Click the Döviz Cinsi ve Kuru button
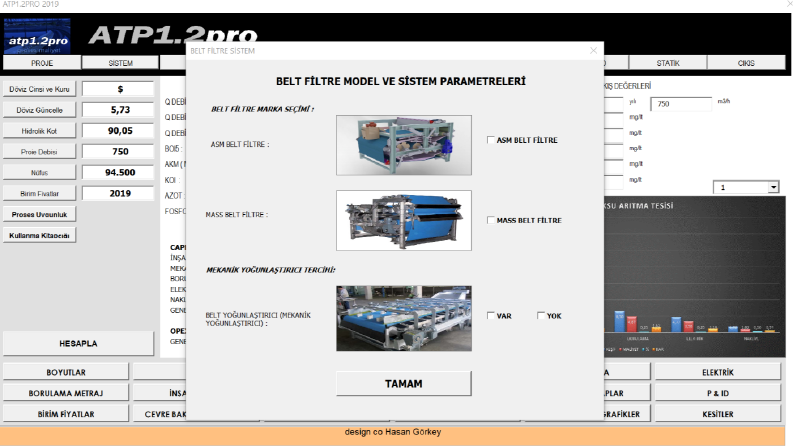This screenshot has height=446, width=793. 39,89
